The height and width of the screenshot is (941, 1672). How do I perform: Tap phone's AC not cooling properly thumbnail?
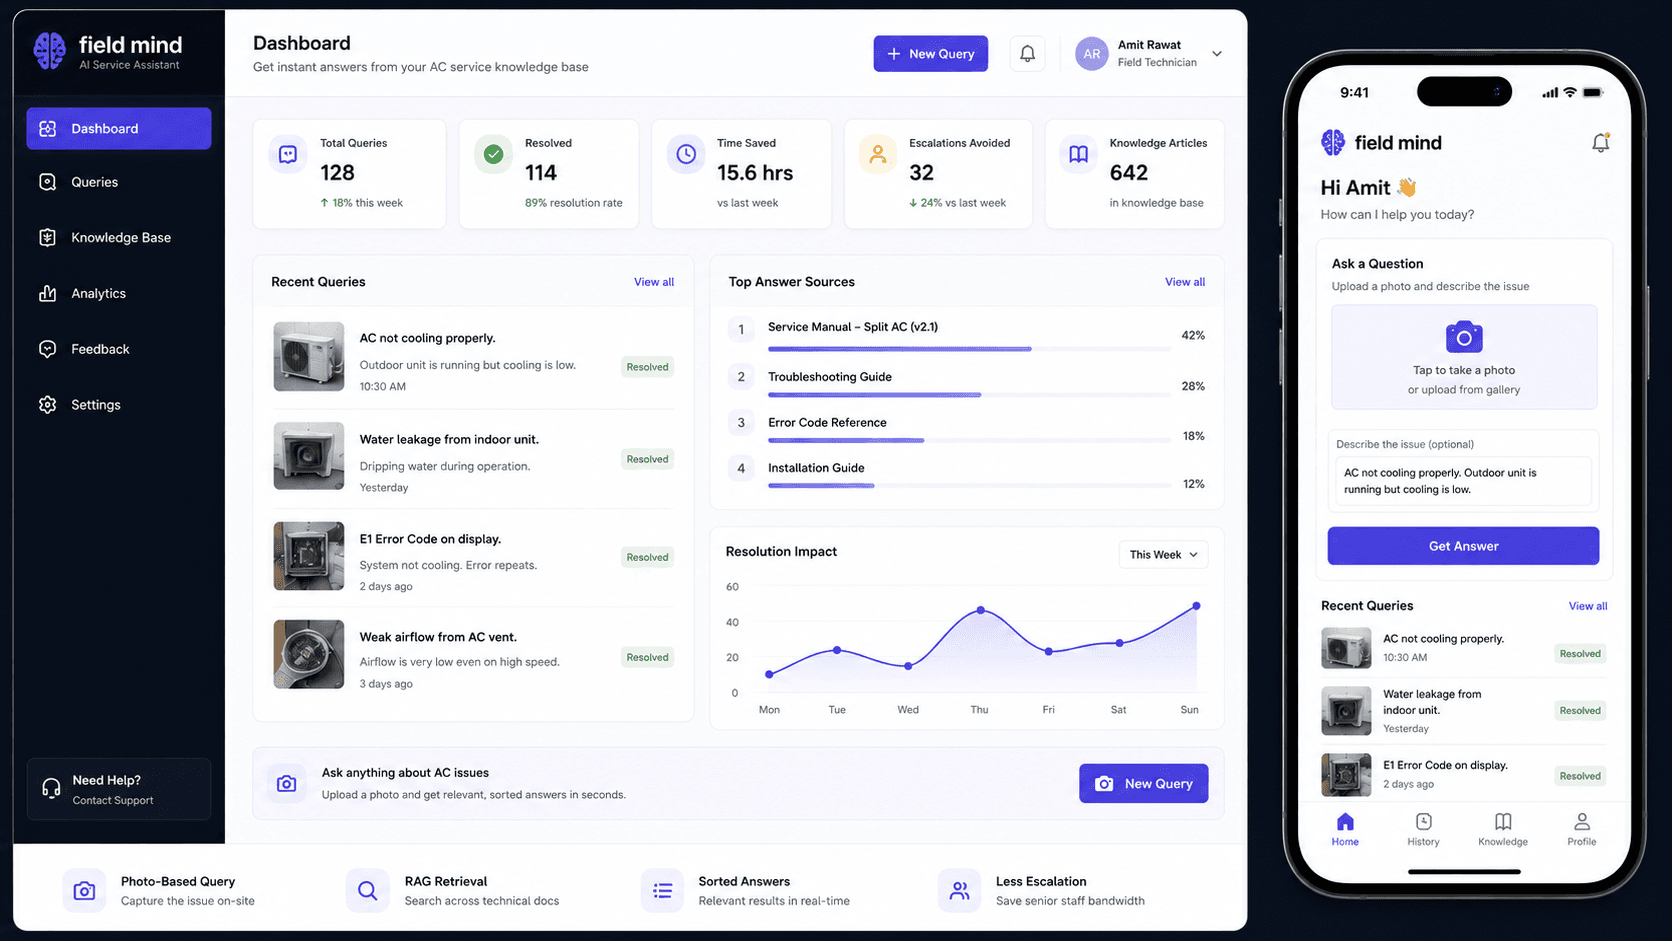pyautogui.click(x=1346, y=648)
